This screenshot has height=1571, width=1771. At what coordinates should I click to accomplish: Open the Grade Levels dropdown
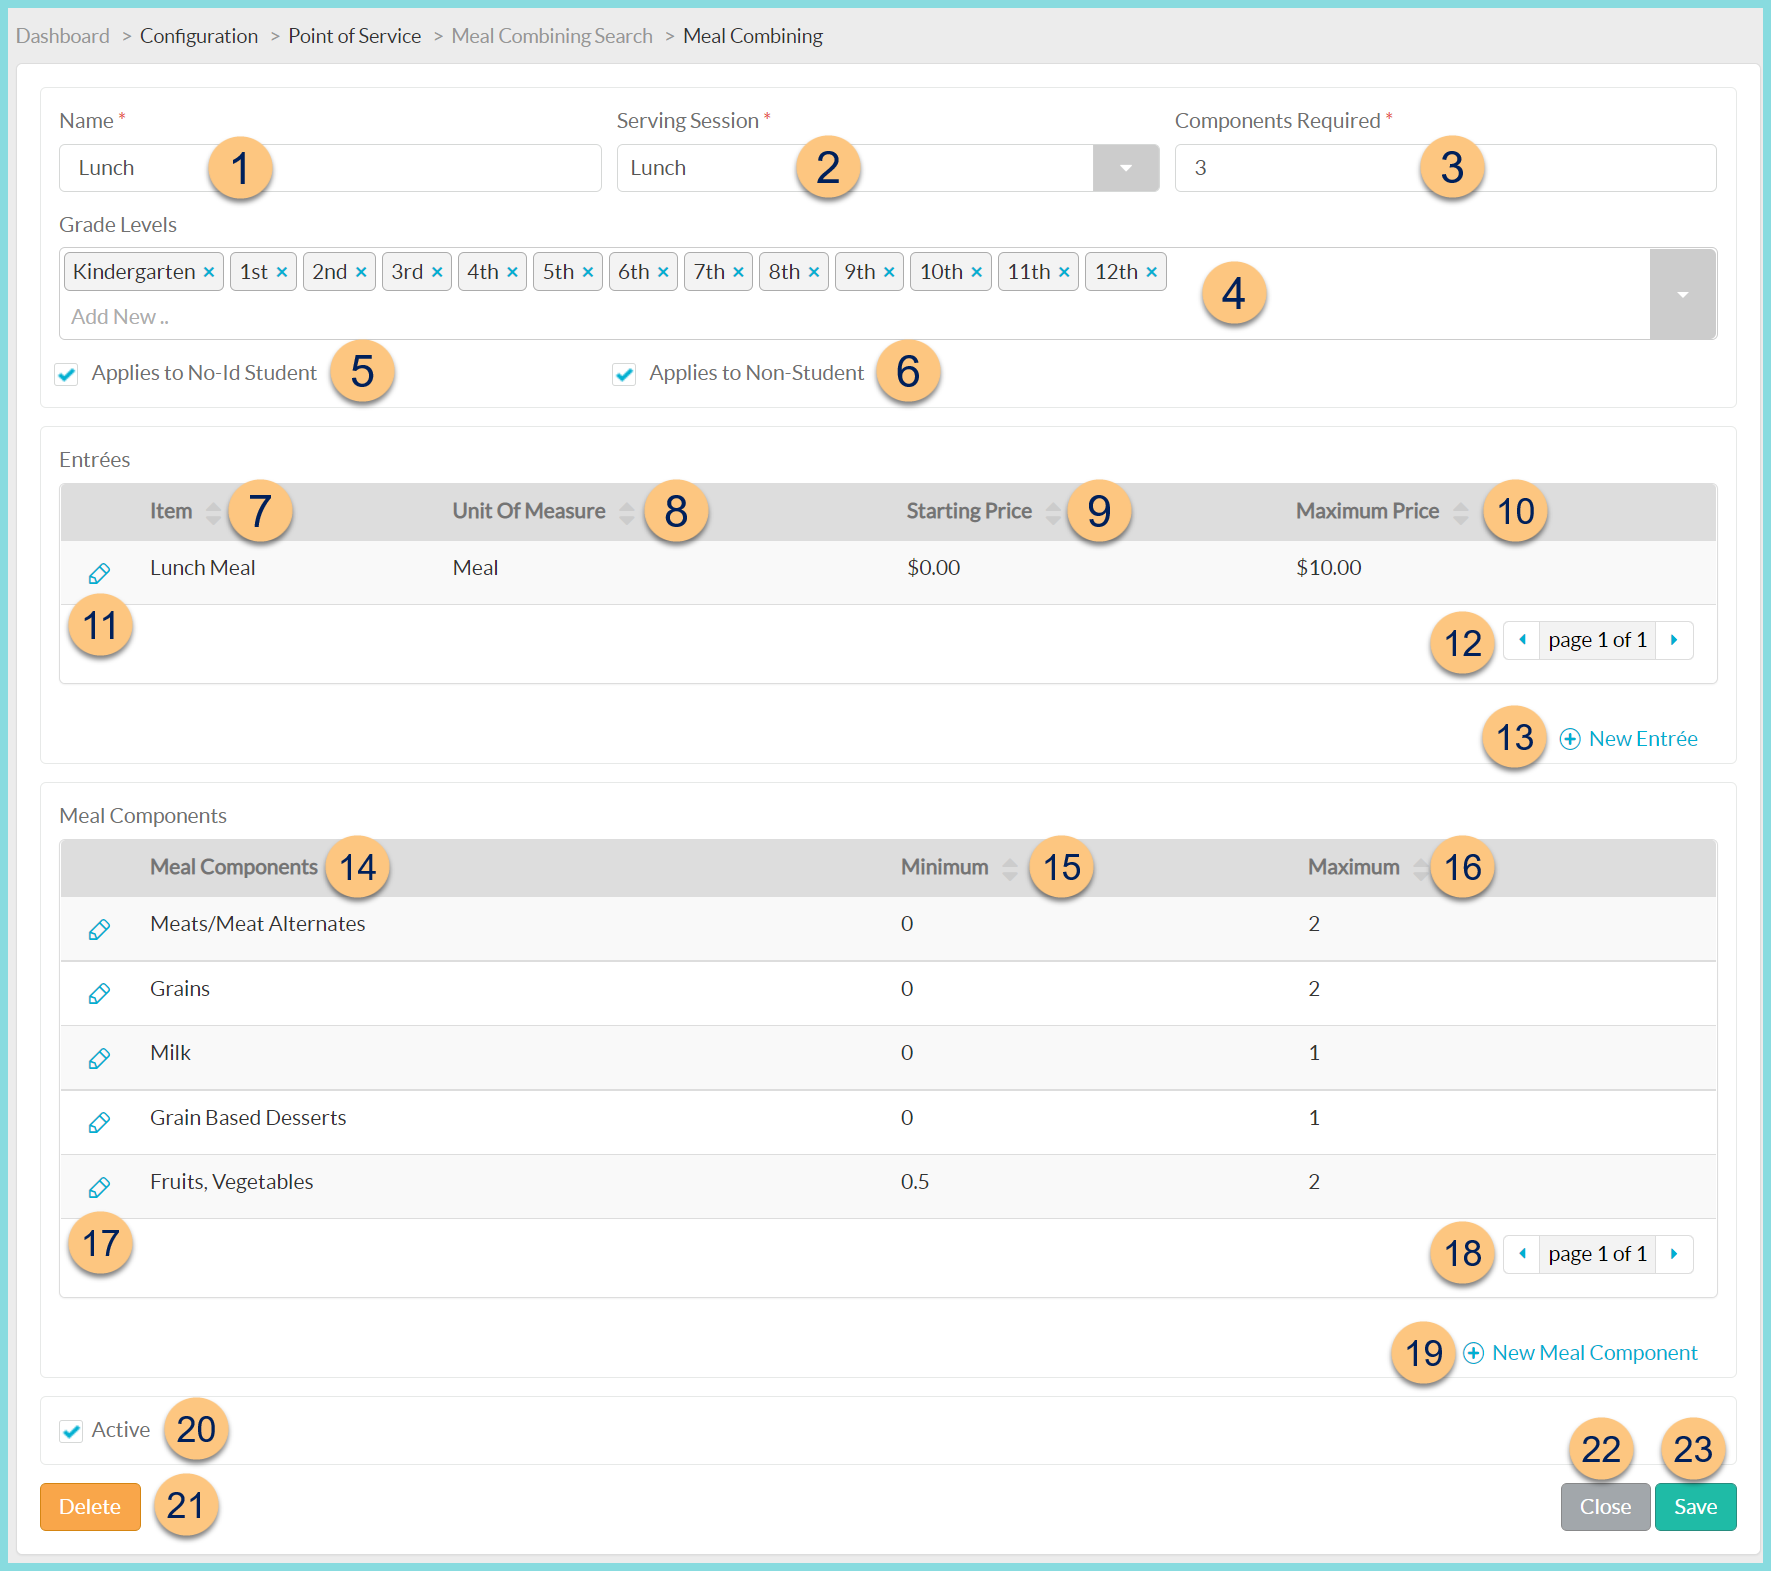1682,293
